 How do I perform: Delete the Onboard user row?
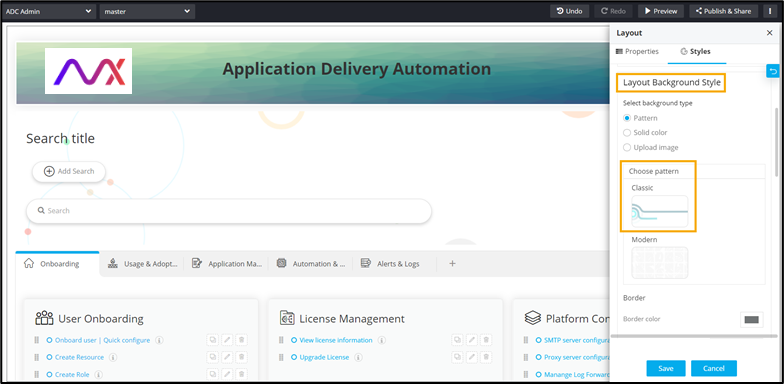click(x=242, y=340)
